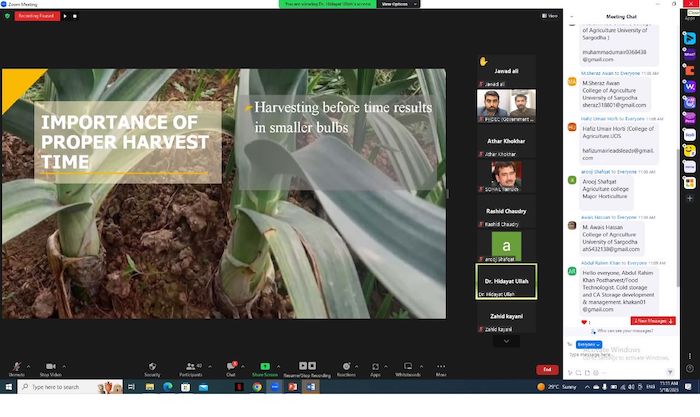The height and width of the screenshot is (417, 700).
Task: Open Whiteboards from the toolbar
Action: 408,368
